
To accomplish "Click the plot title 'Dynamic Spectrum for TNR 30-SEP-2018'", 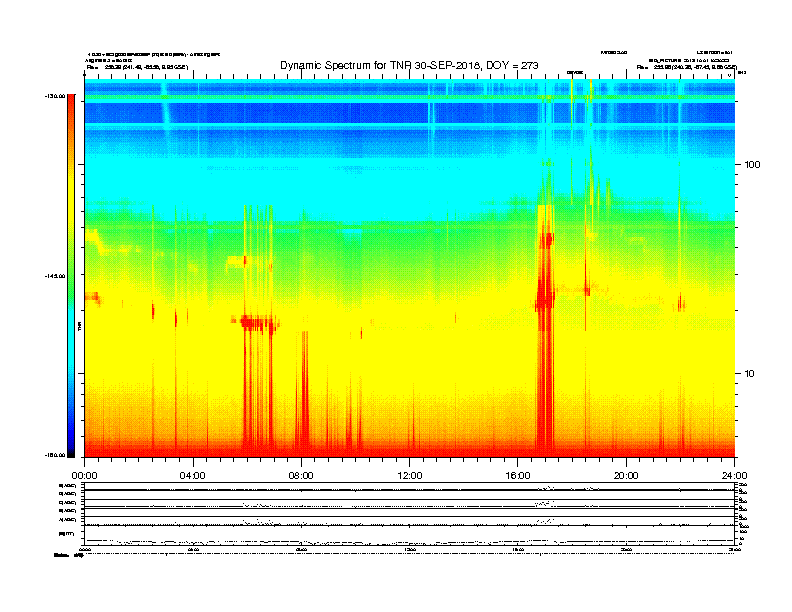I will pos(409,66).
